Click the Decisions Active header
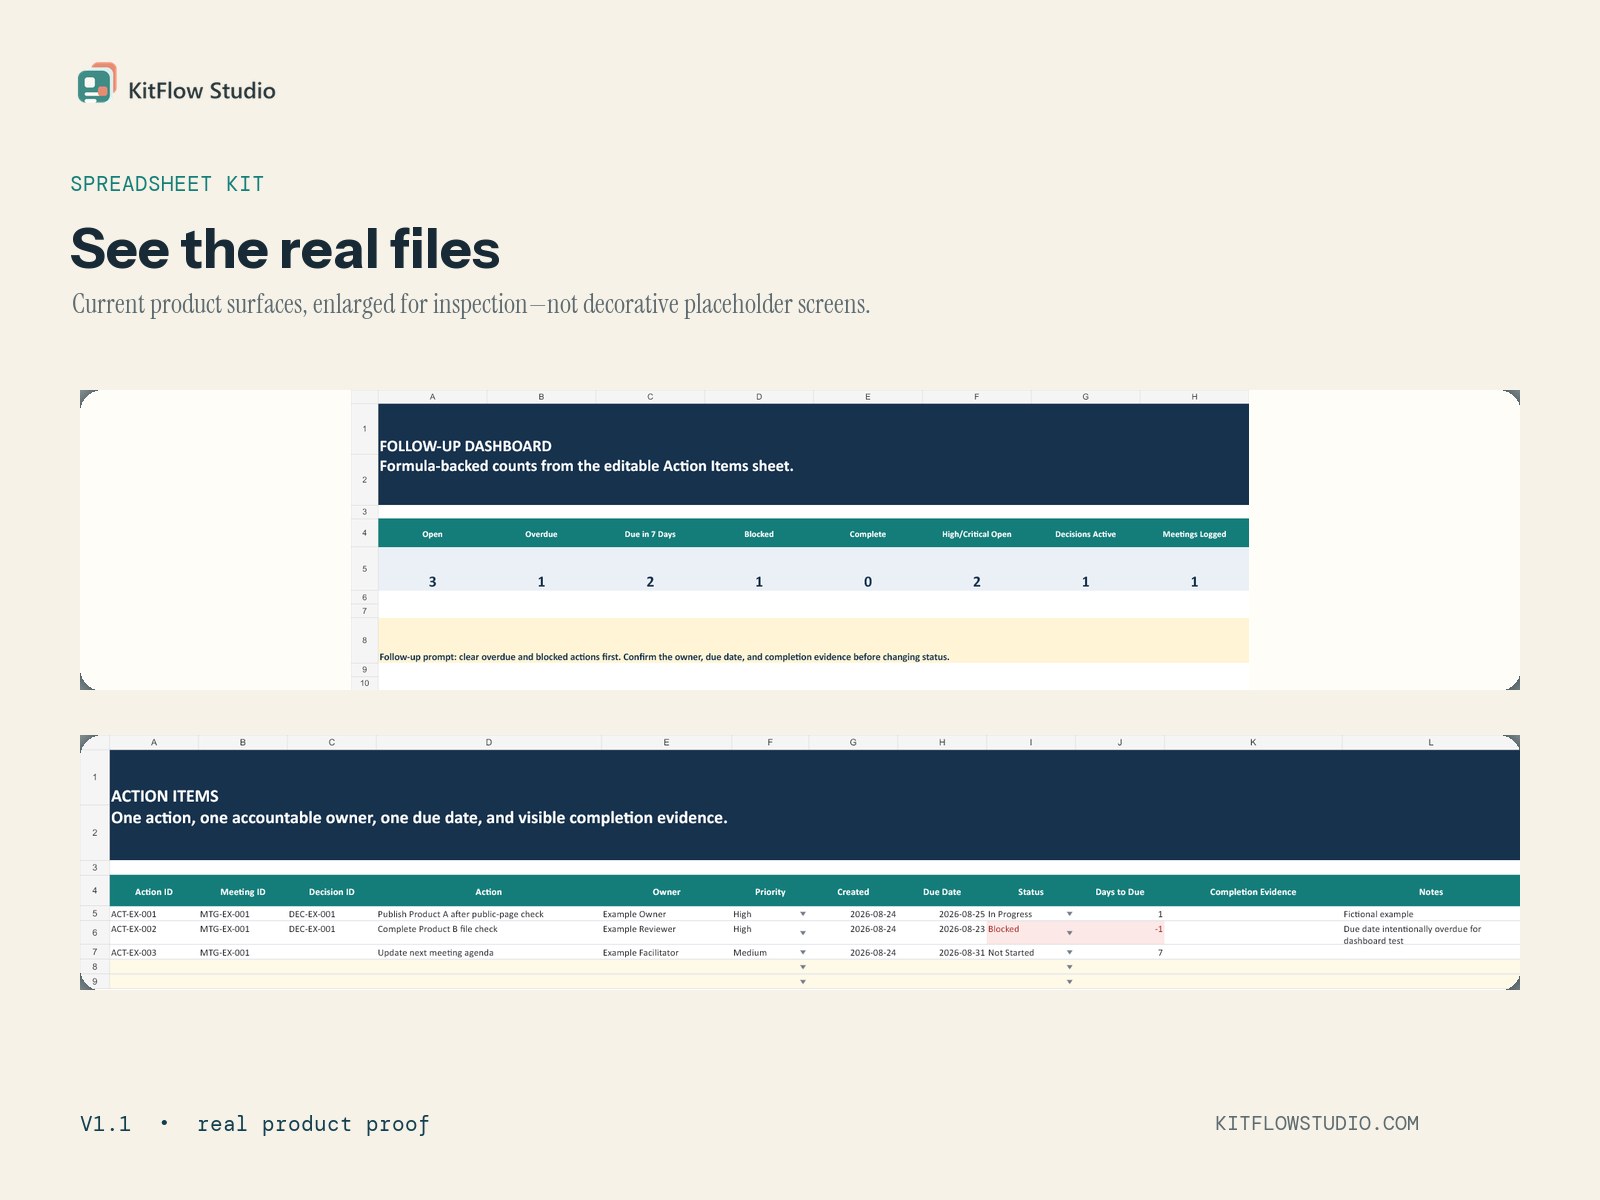This screenshot has width=1600, height=1200. point(1086,534)
